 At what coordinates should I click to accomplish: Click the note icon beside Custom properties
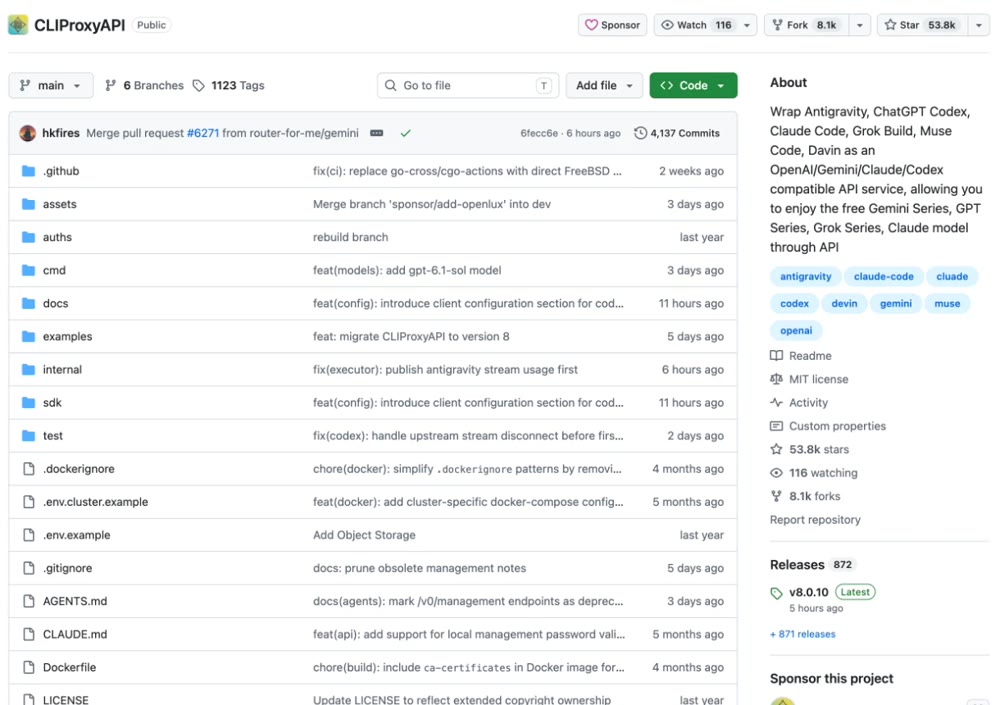point(776,426)
